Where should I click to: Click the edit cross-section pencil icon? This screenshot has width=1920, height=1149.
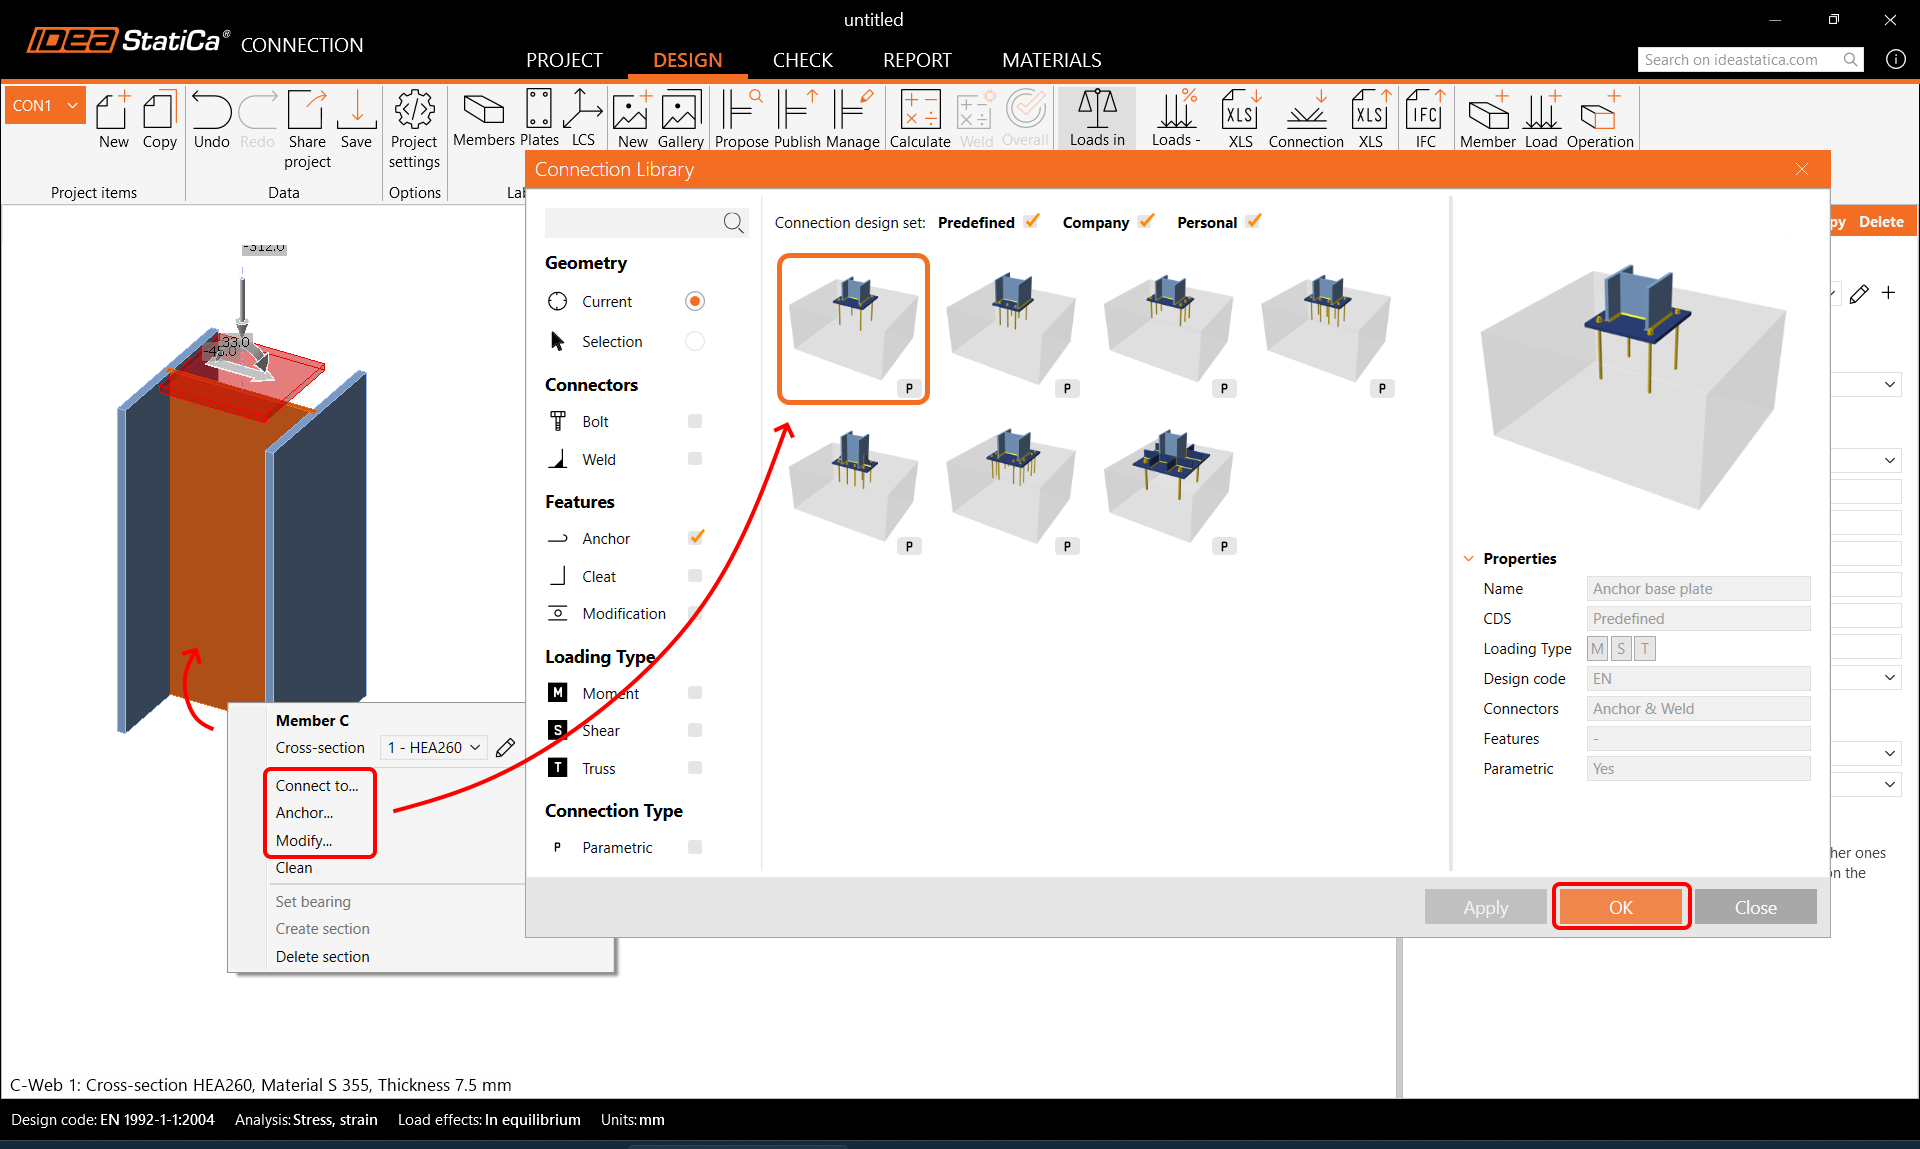click(506, 748)
